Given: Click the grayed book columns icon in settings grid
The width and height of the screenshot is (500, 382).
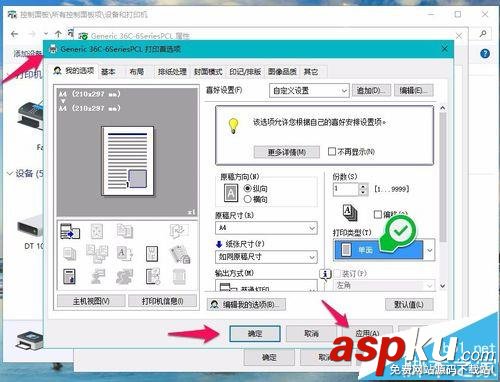Looking at the screenshot, I should click(180, 276).
